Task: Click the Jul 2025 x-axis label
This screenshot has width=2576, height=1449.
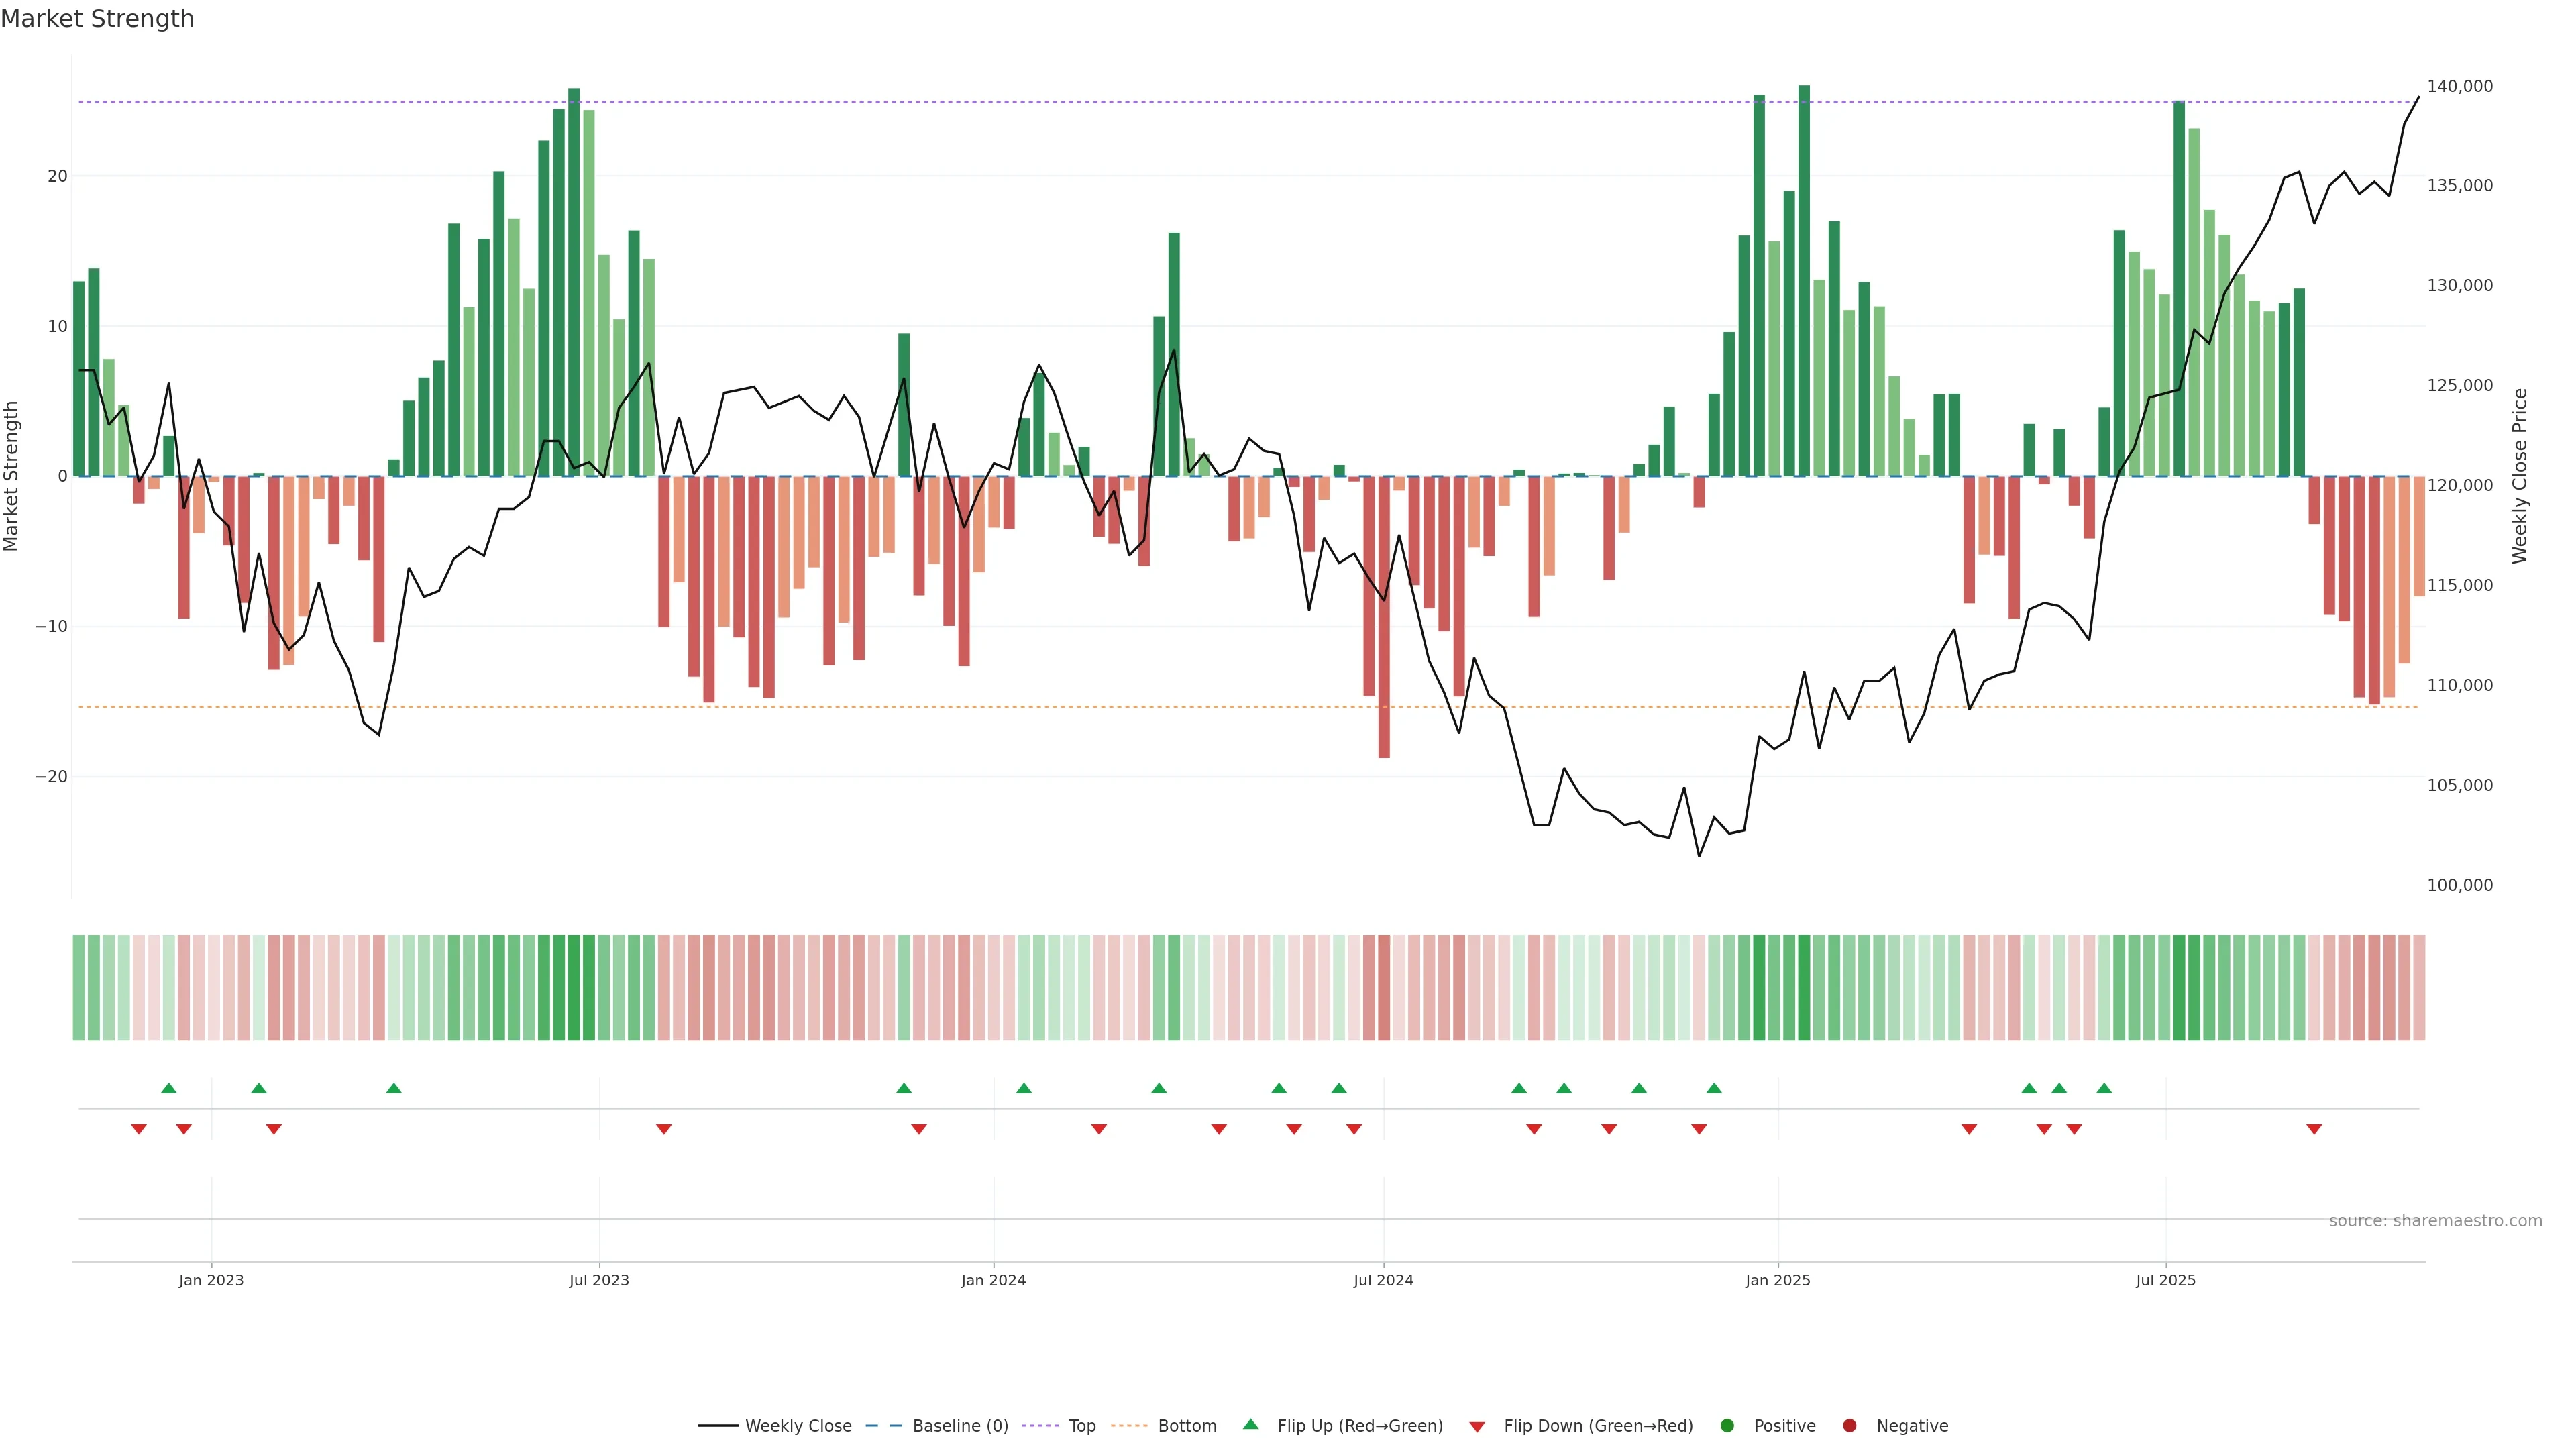Action: tap(2166, 1280)
